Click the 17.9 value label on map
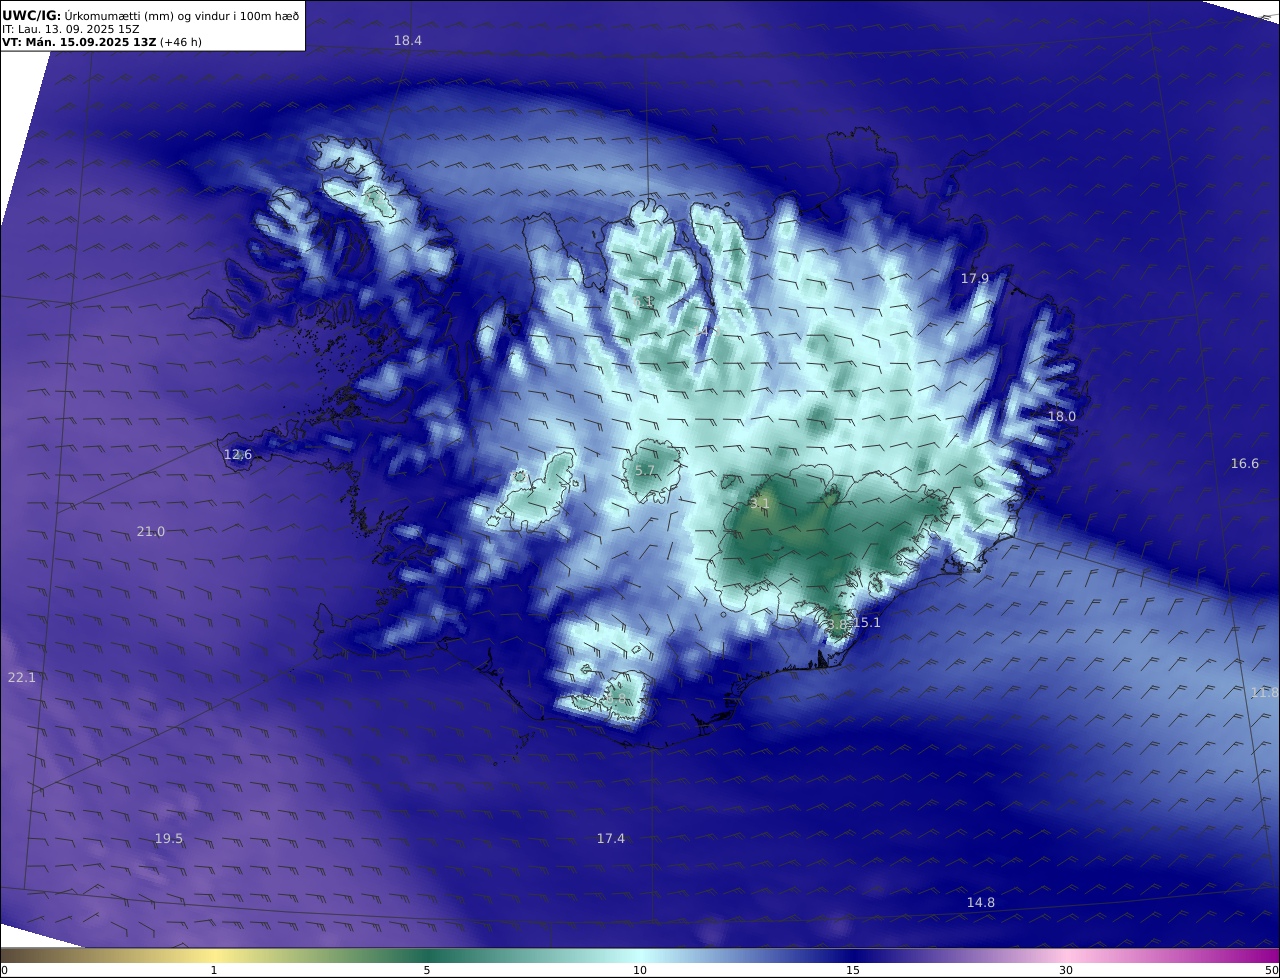 (975, 278)
